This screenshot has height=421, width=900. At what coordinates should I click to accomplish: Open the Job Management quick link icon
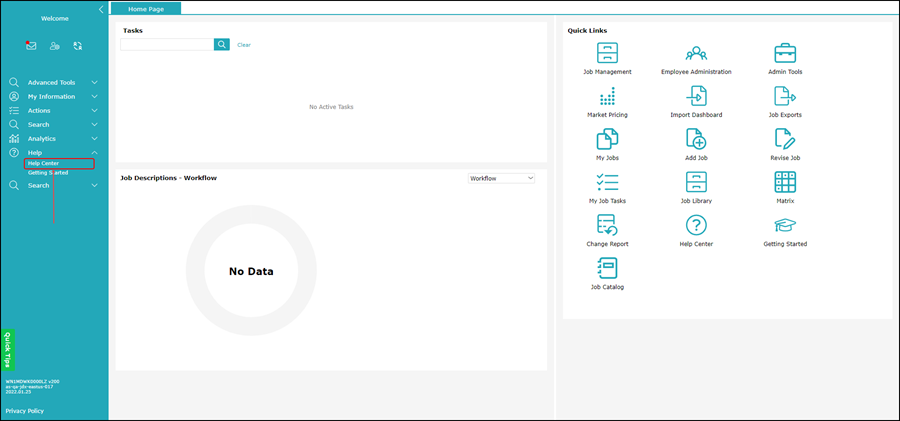point(607,54)
